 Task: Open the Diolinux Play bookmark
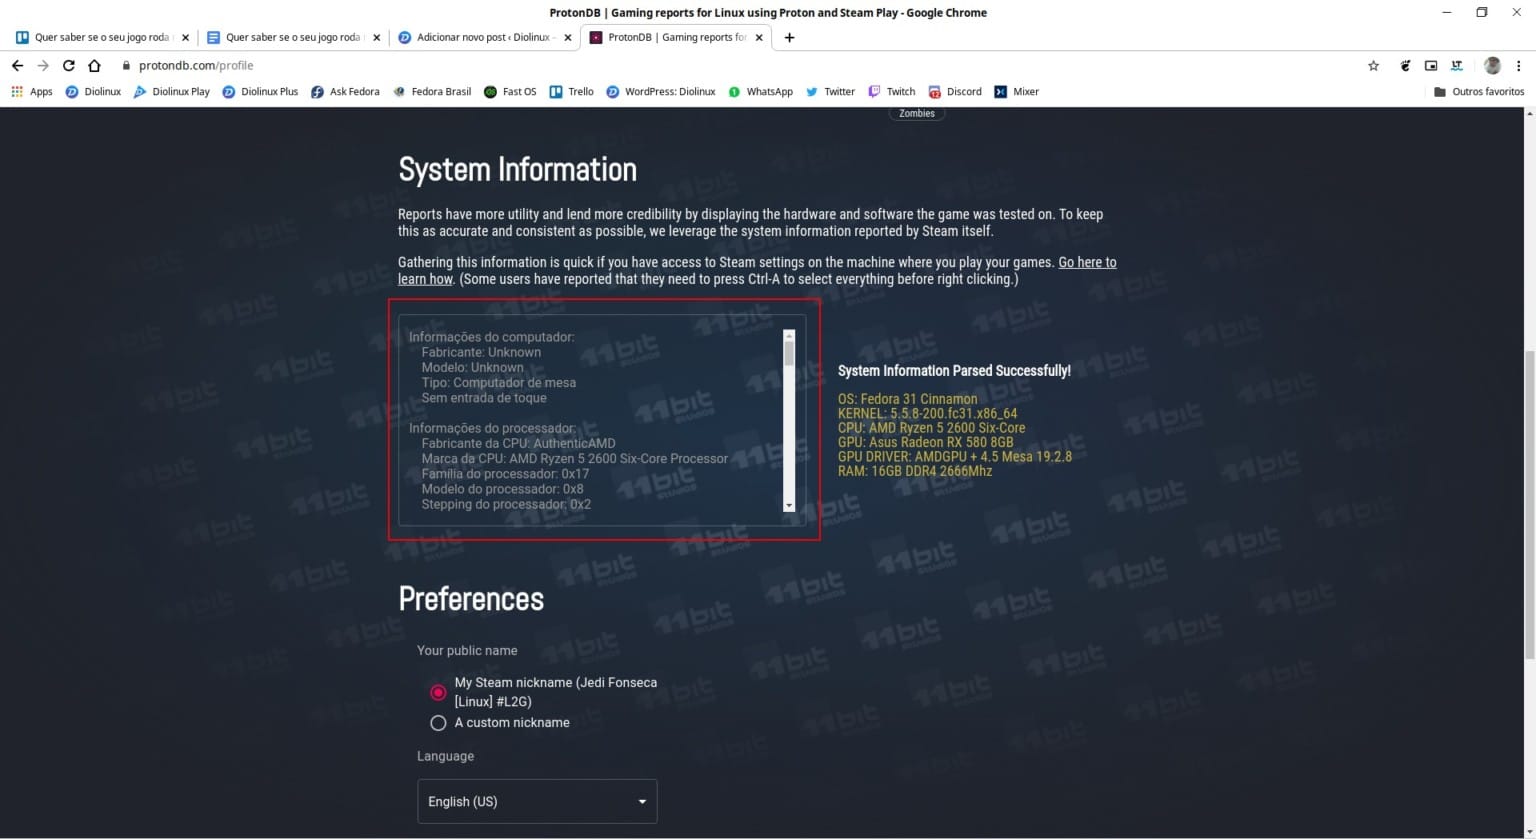point(172,91)
